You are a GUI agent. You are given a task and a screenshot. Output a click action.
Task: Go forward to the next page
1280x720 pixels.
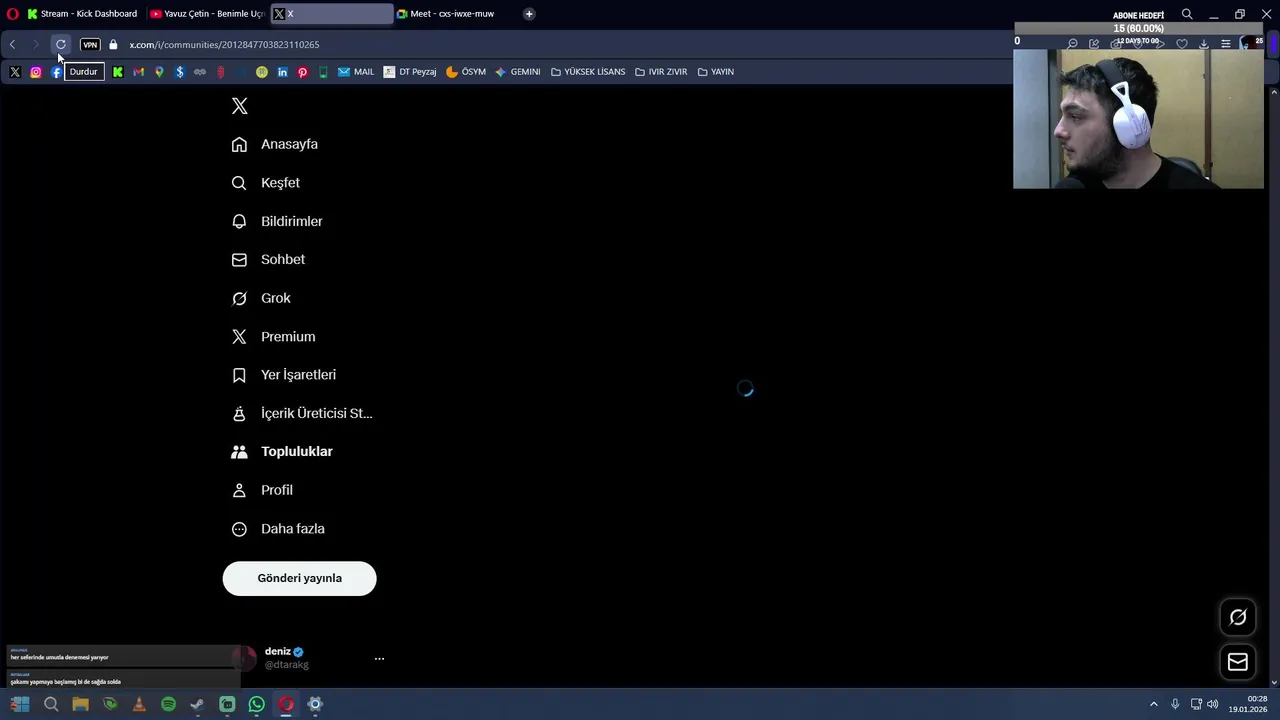[35, 44]
